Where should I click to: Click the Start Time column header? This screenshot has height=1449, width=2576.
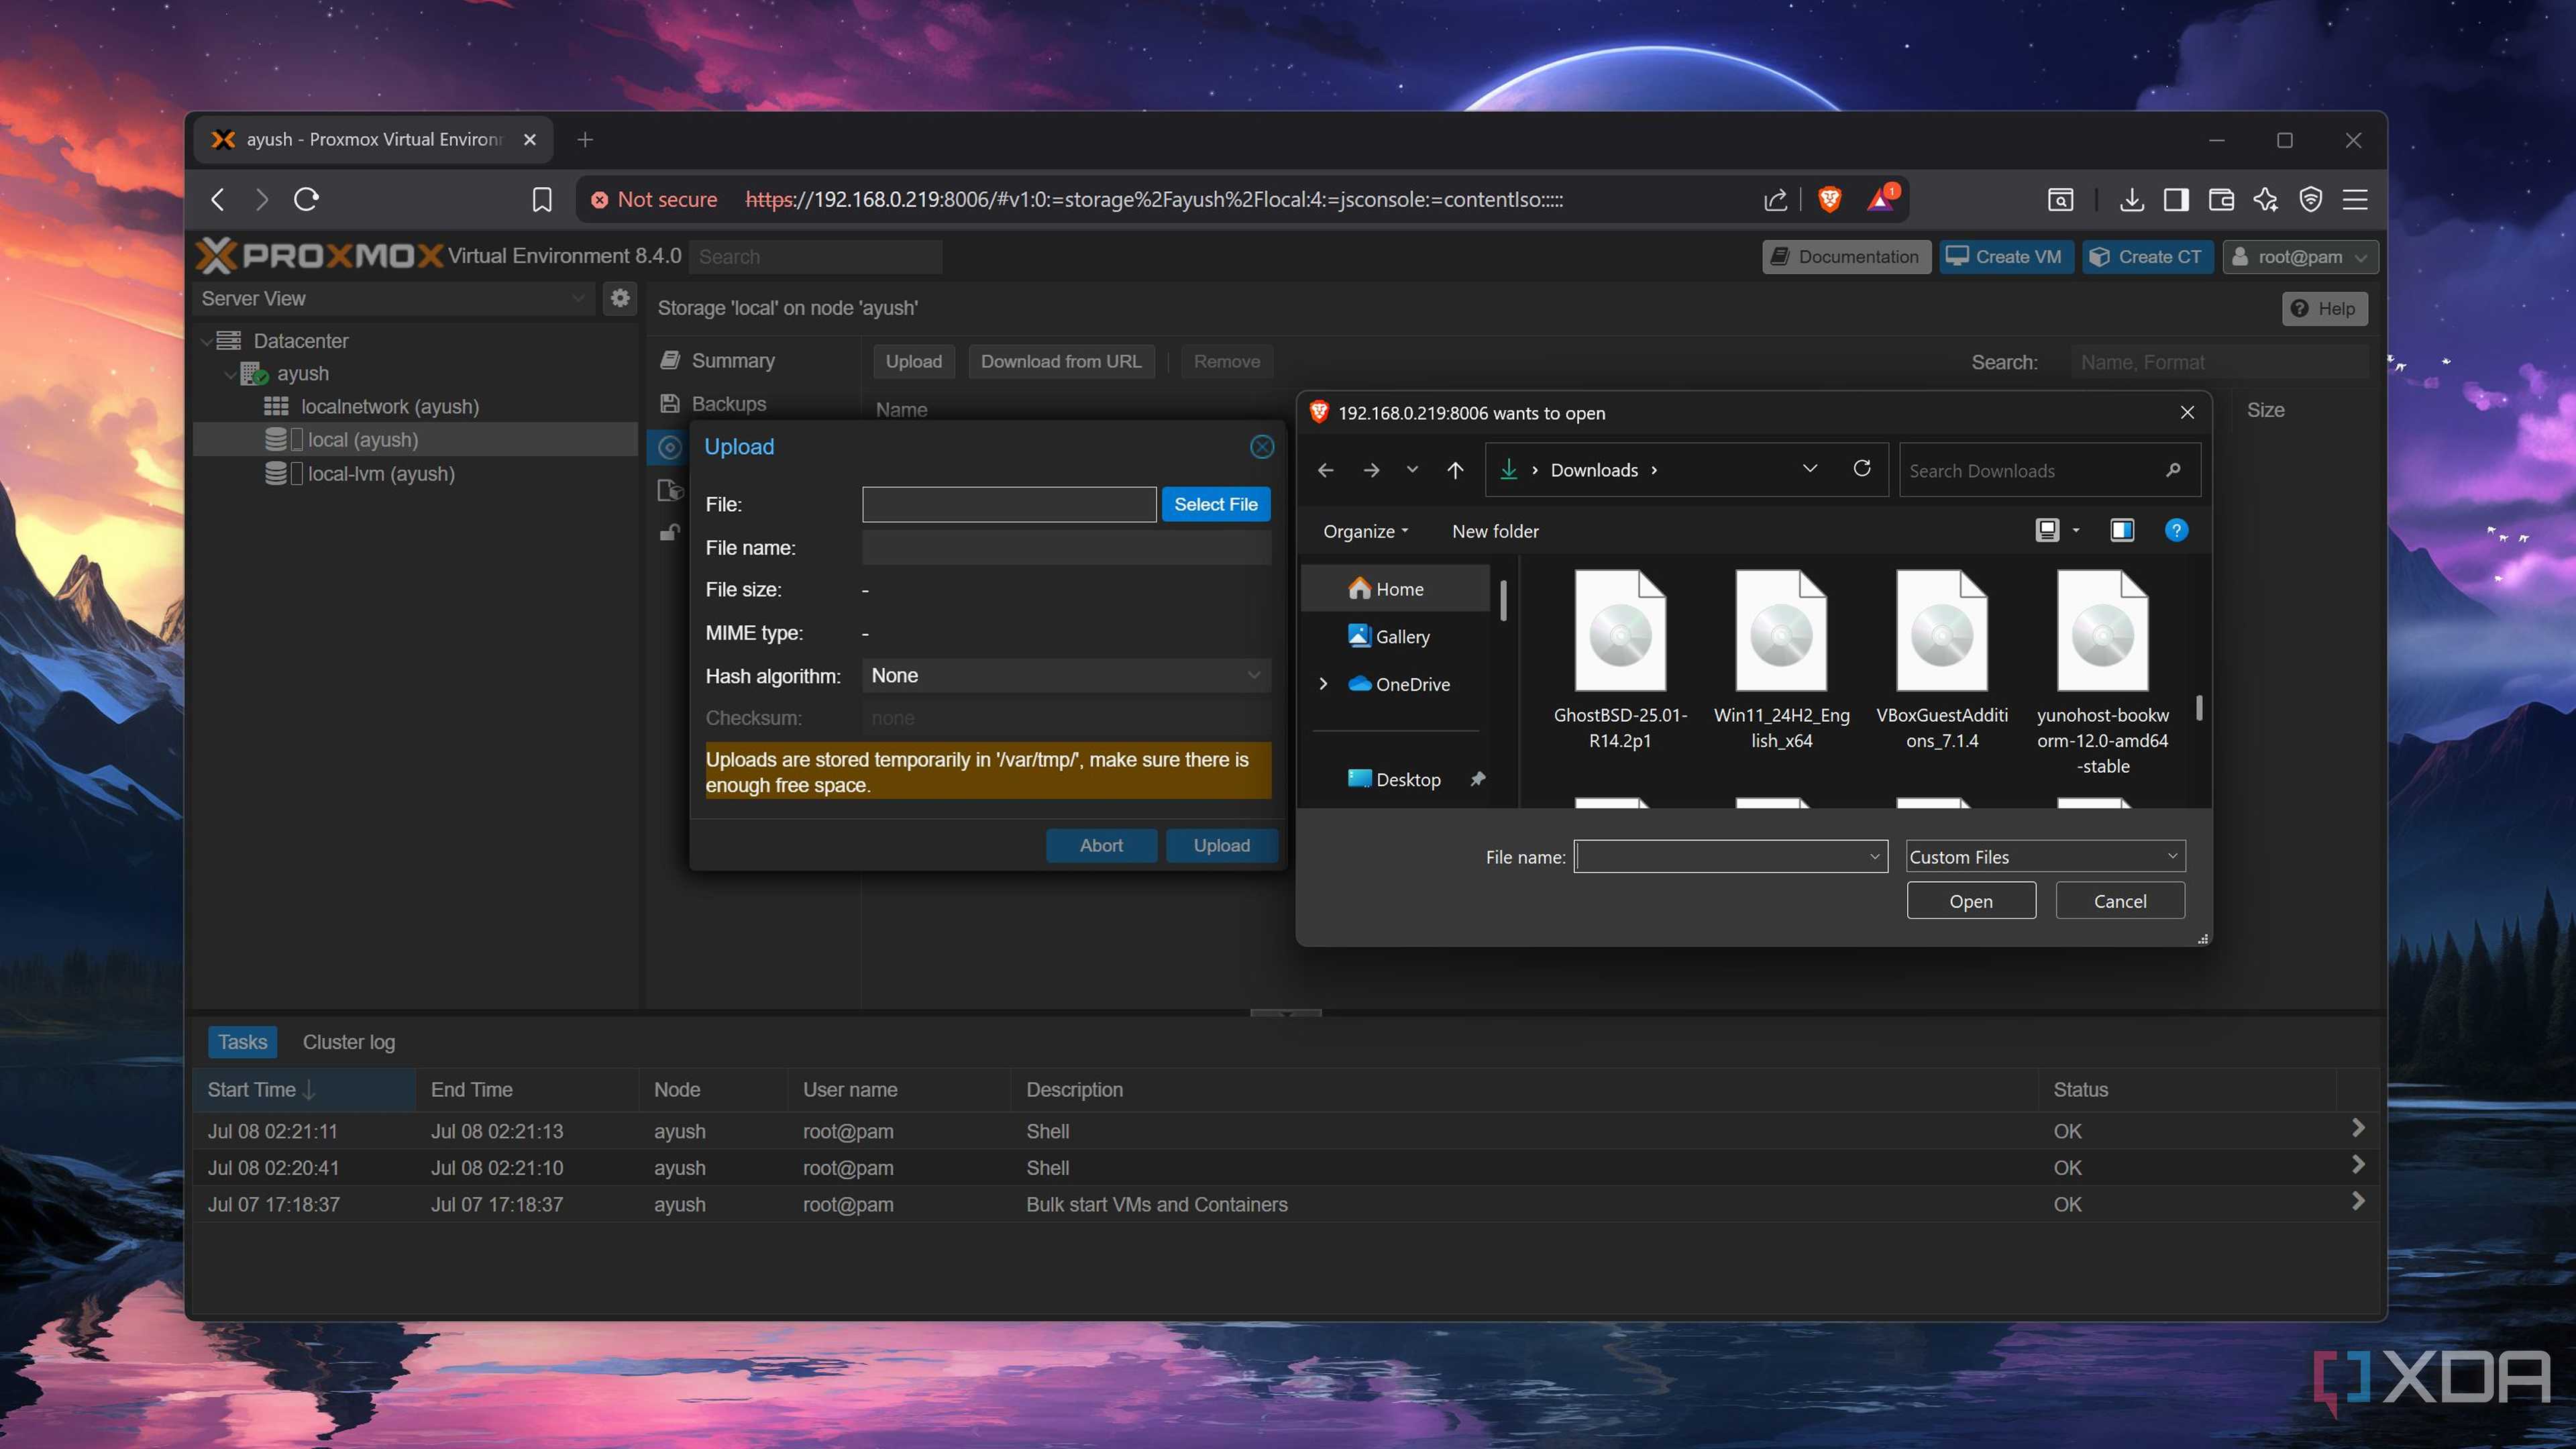pyautogui.click(x=303, y=1089)
